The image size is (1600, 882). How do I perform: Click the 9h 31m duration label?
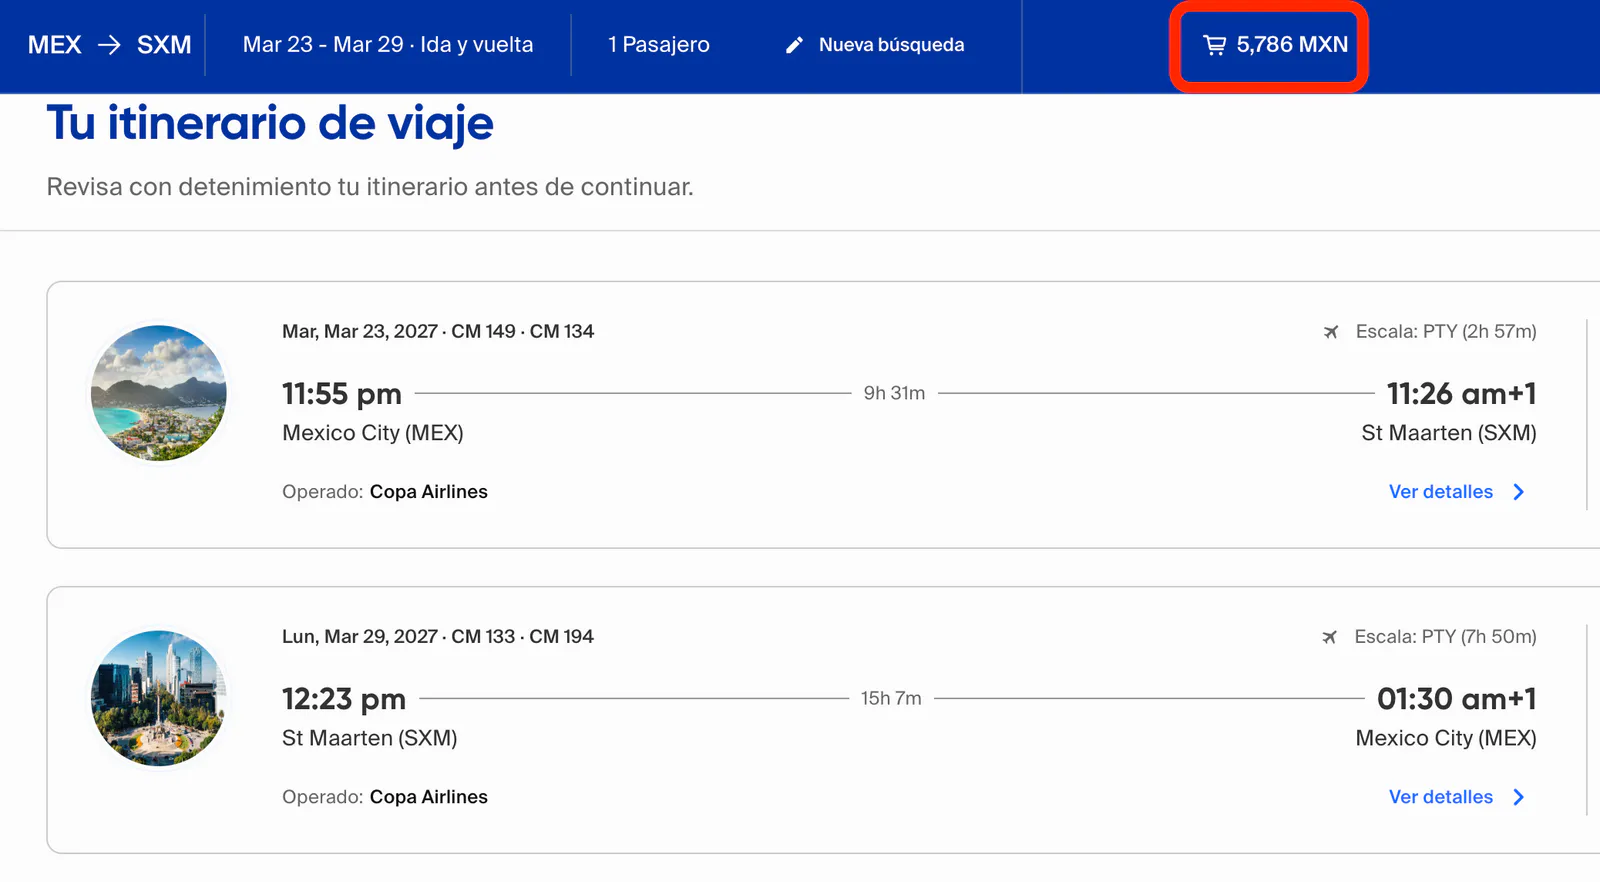click(894, 394)
